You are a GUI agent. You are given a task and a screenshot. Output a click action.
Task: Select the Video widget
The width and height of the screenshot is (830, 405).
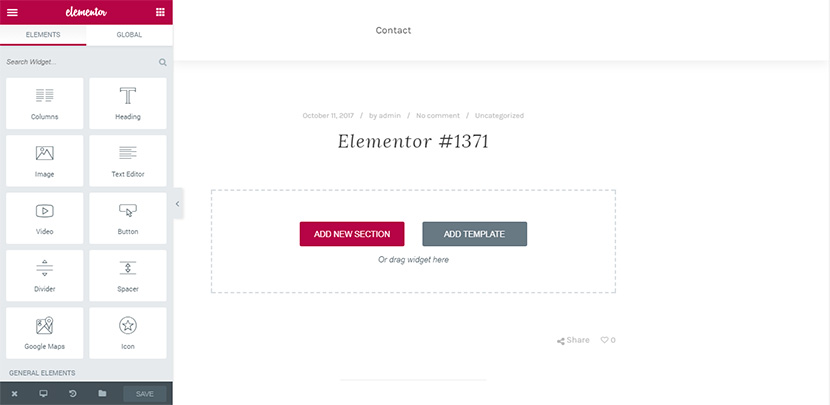(x=44, y=218)
